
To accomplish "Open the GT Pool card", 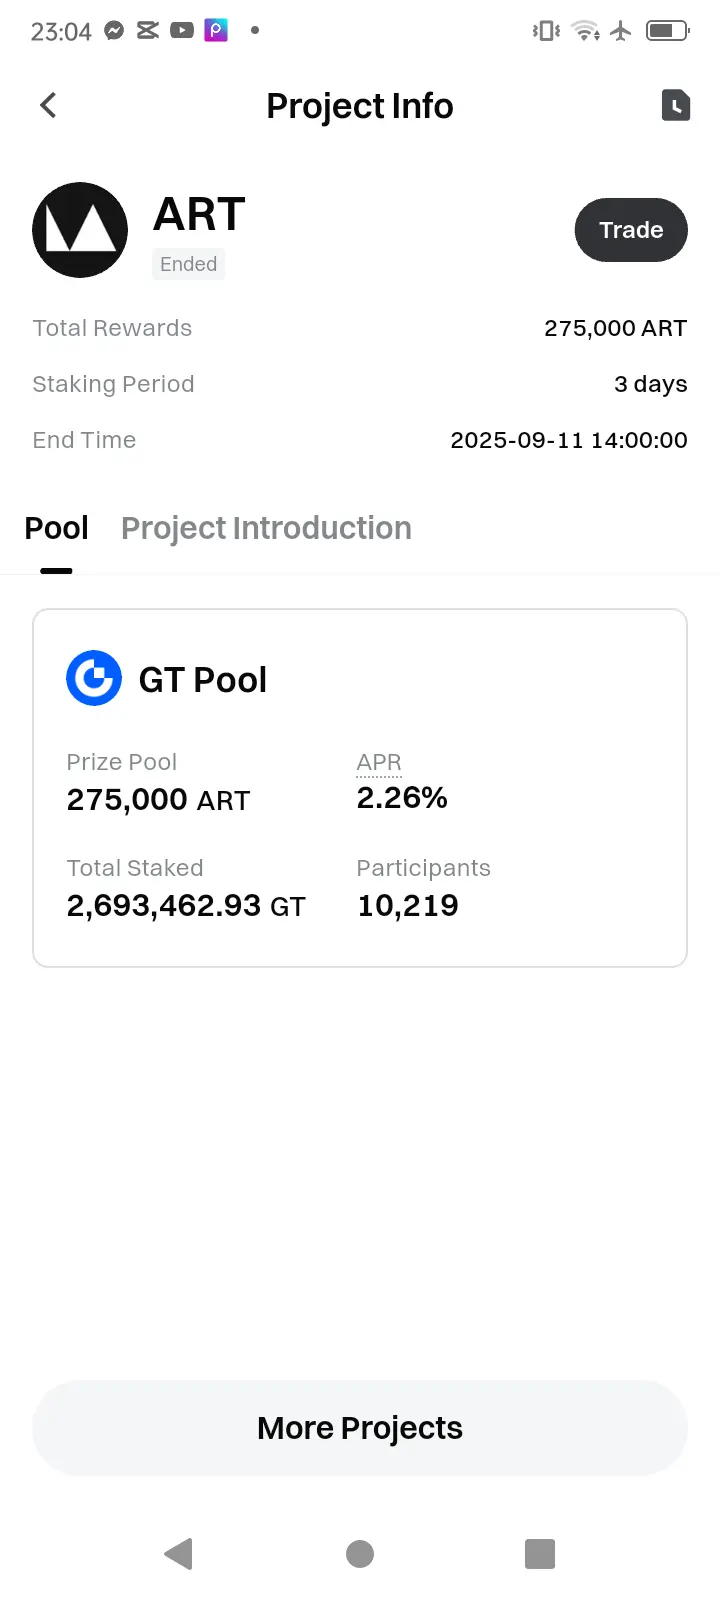I will coord(360,788).
